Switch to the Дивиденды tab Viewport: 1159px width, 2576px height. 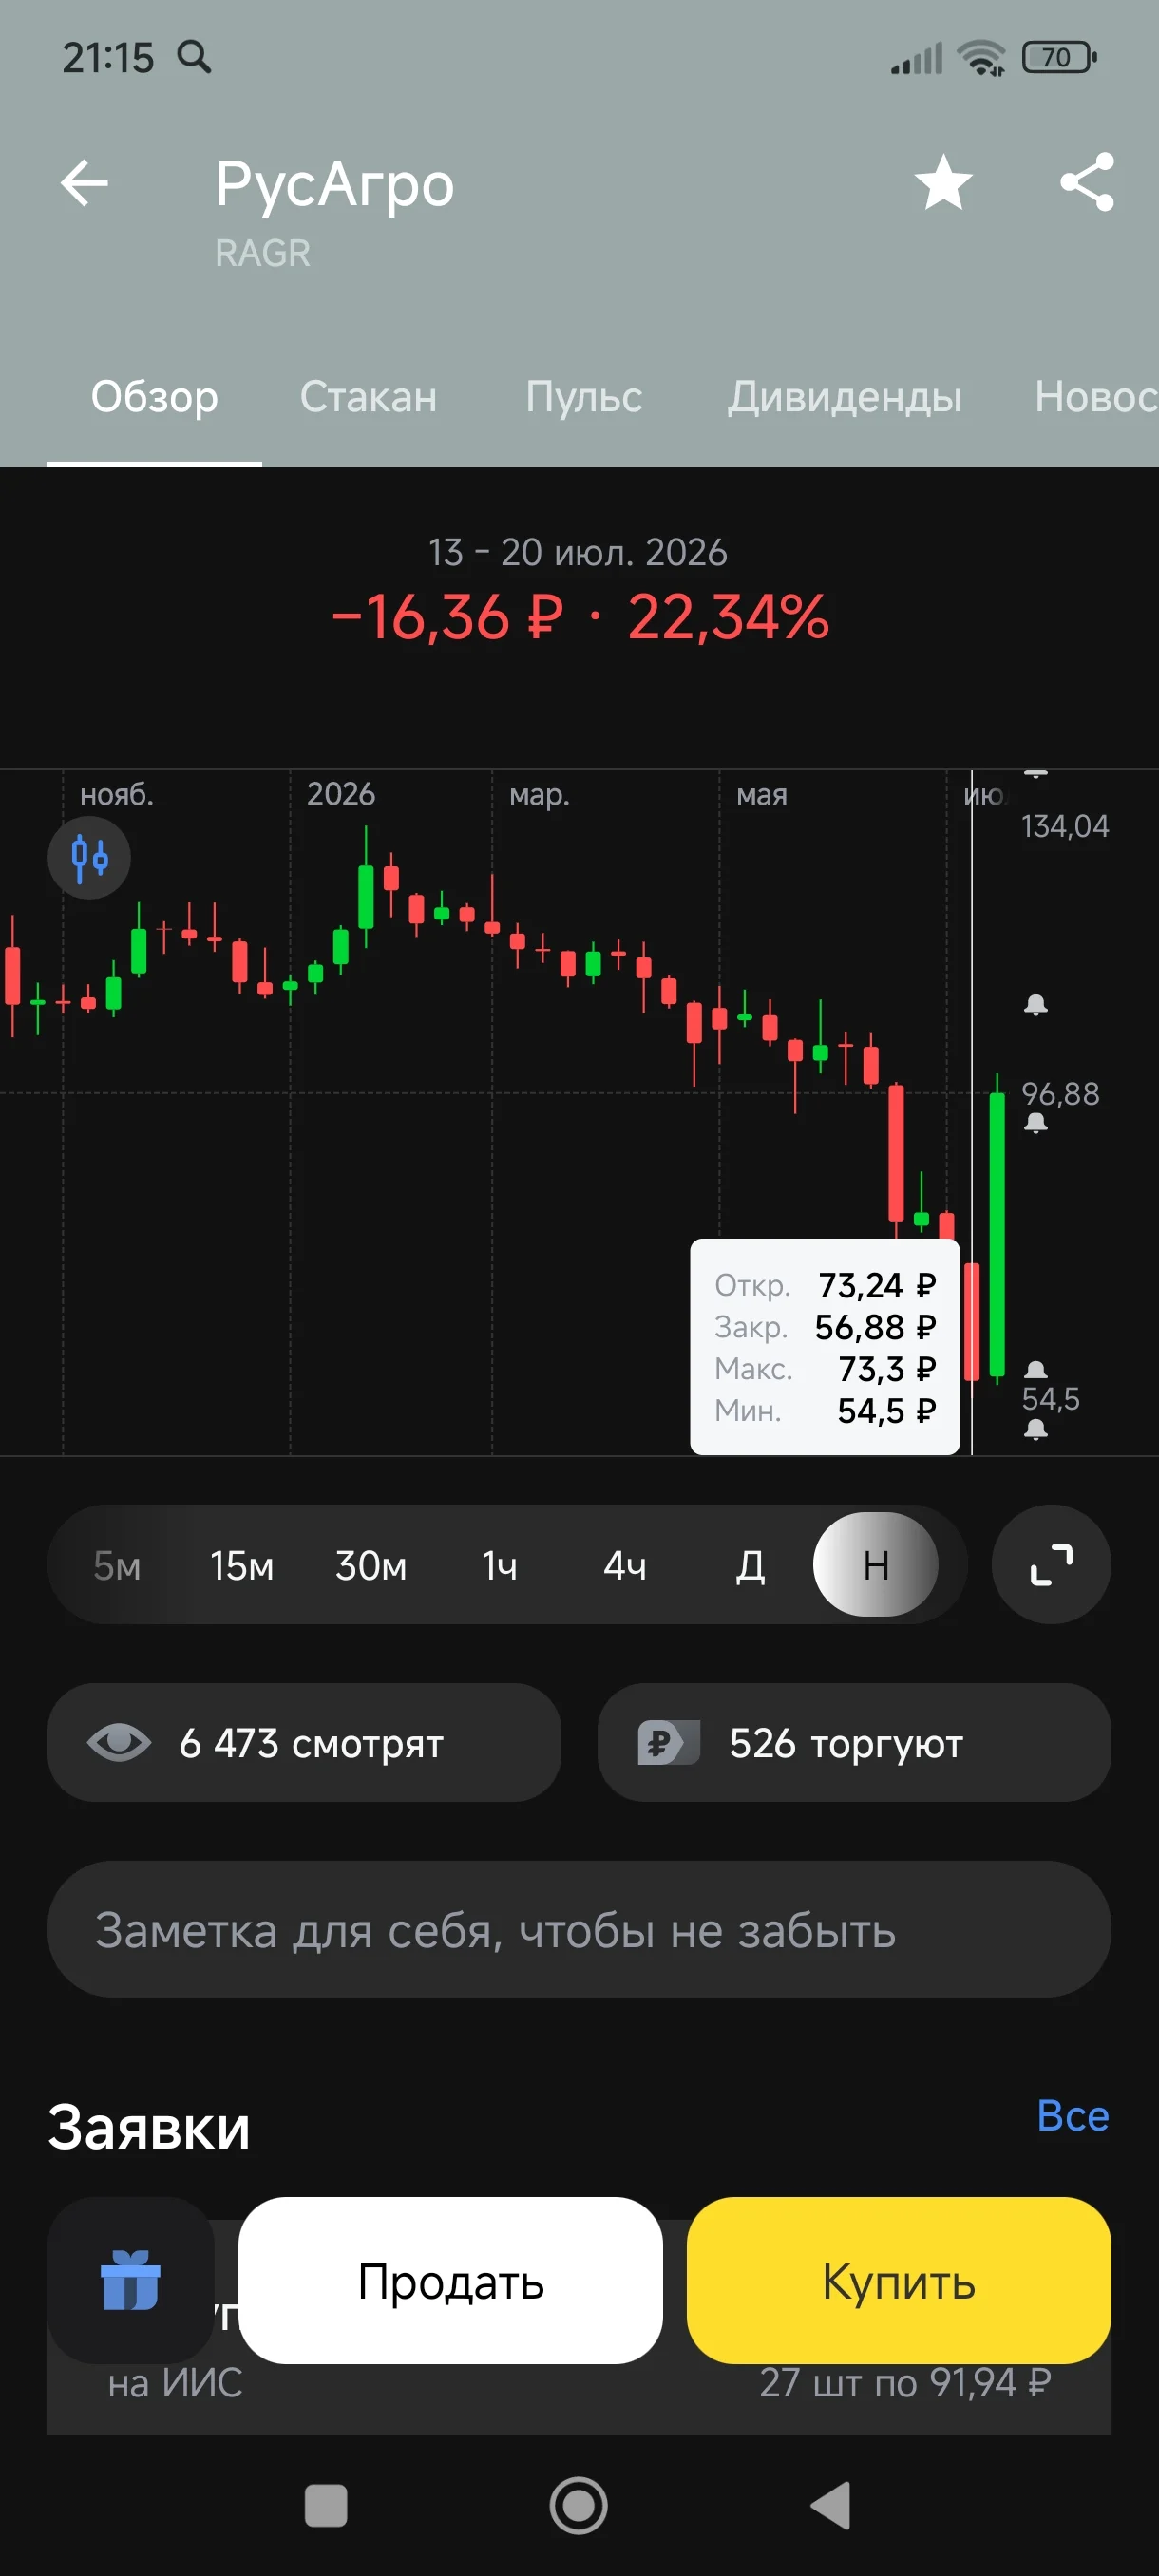844,397
